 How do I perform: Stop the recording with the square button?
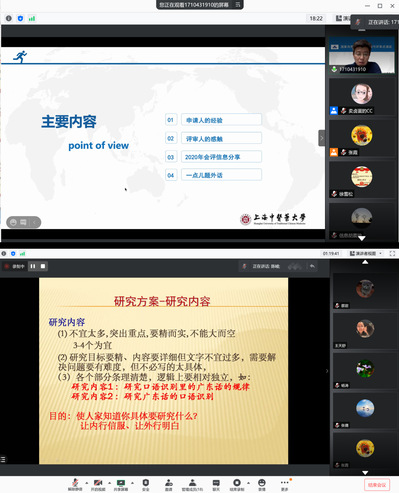[x=43, y=266]
